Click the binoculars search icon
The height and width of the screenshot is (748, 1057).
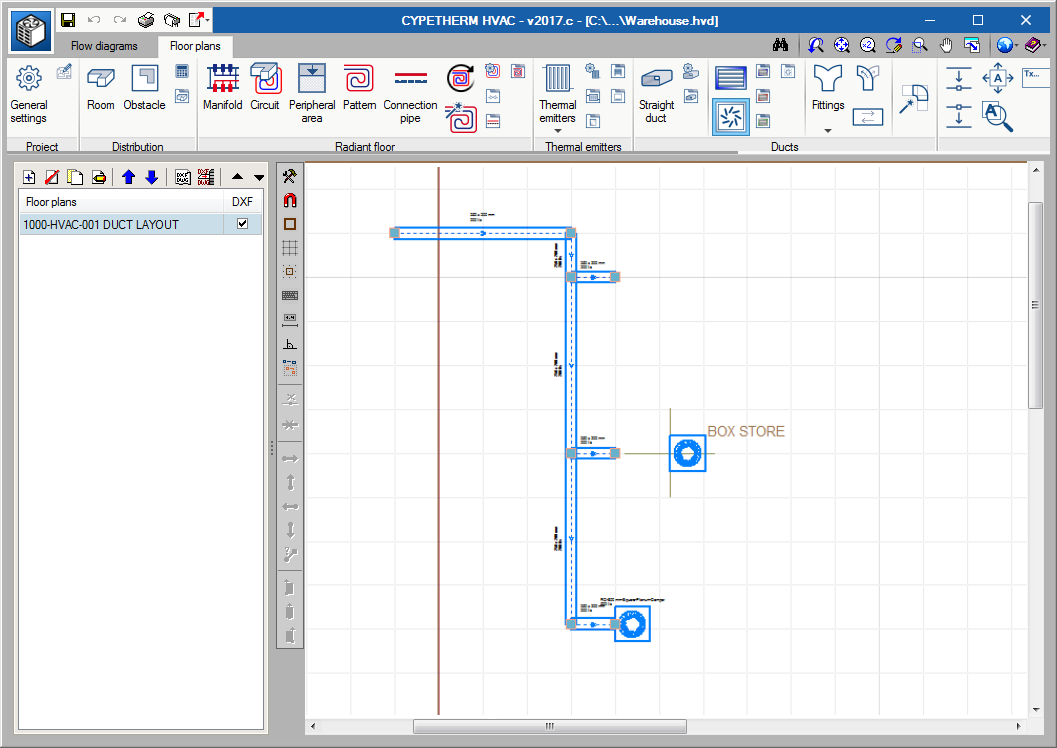pos(782,45)
